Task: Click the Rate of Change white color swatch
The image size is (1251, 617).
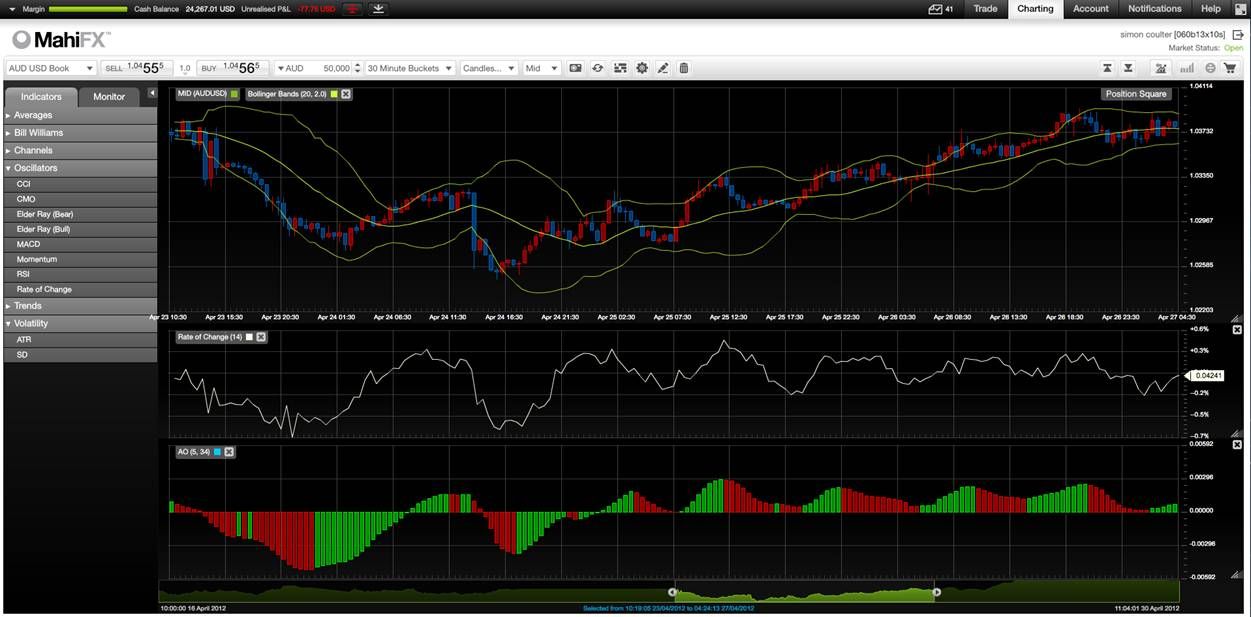Action: (249, 337)
